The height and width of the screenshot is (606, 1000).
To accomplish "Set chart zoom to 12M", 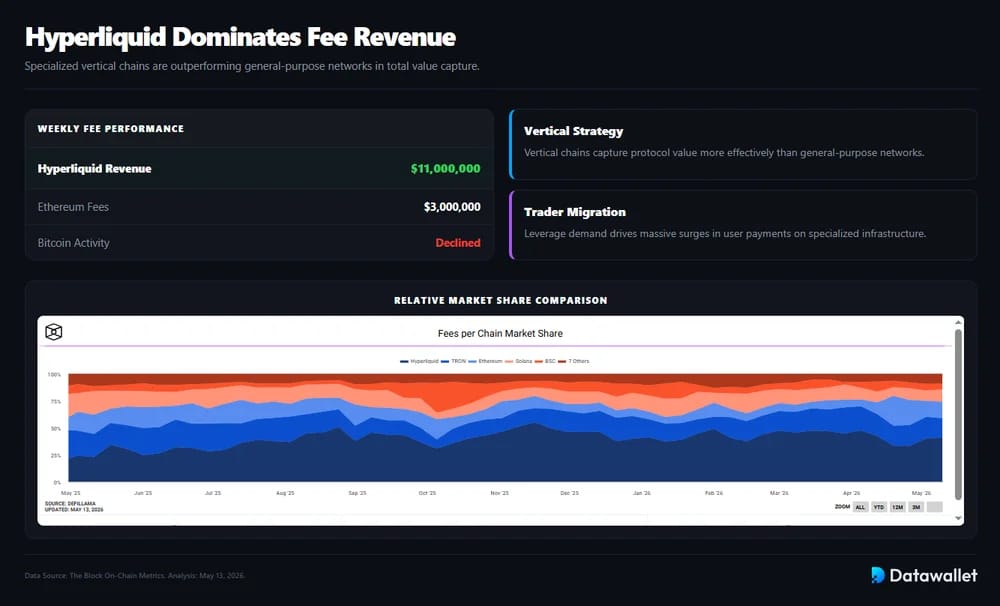I will pyautogui.click(x=897, y=507).
